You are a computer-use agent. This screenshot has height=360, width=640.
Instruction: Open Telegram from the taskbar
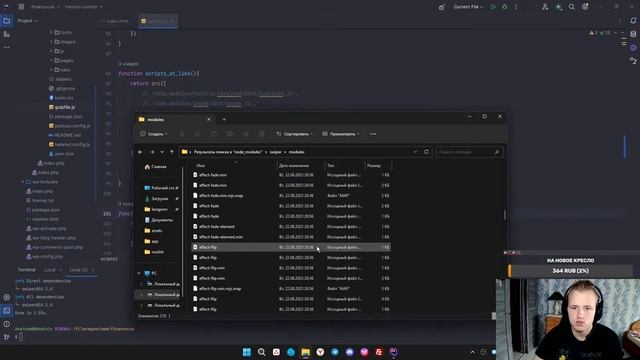(335, 352)
